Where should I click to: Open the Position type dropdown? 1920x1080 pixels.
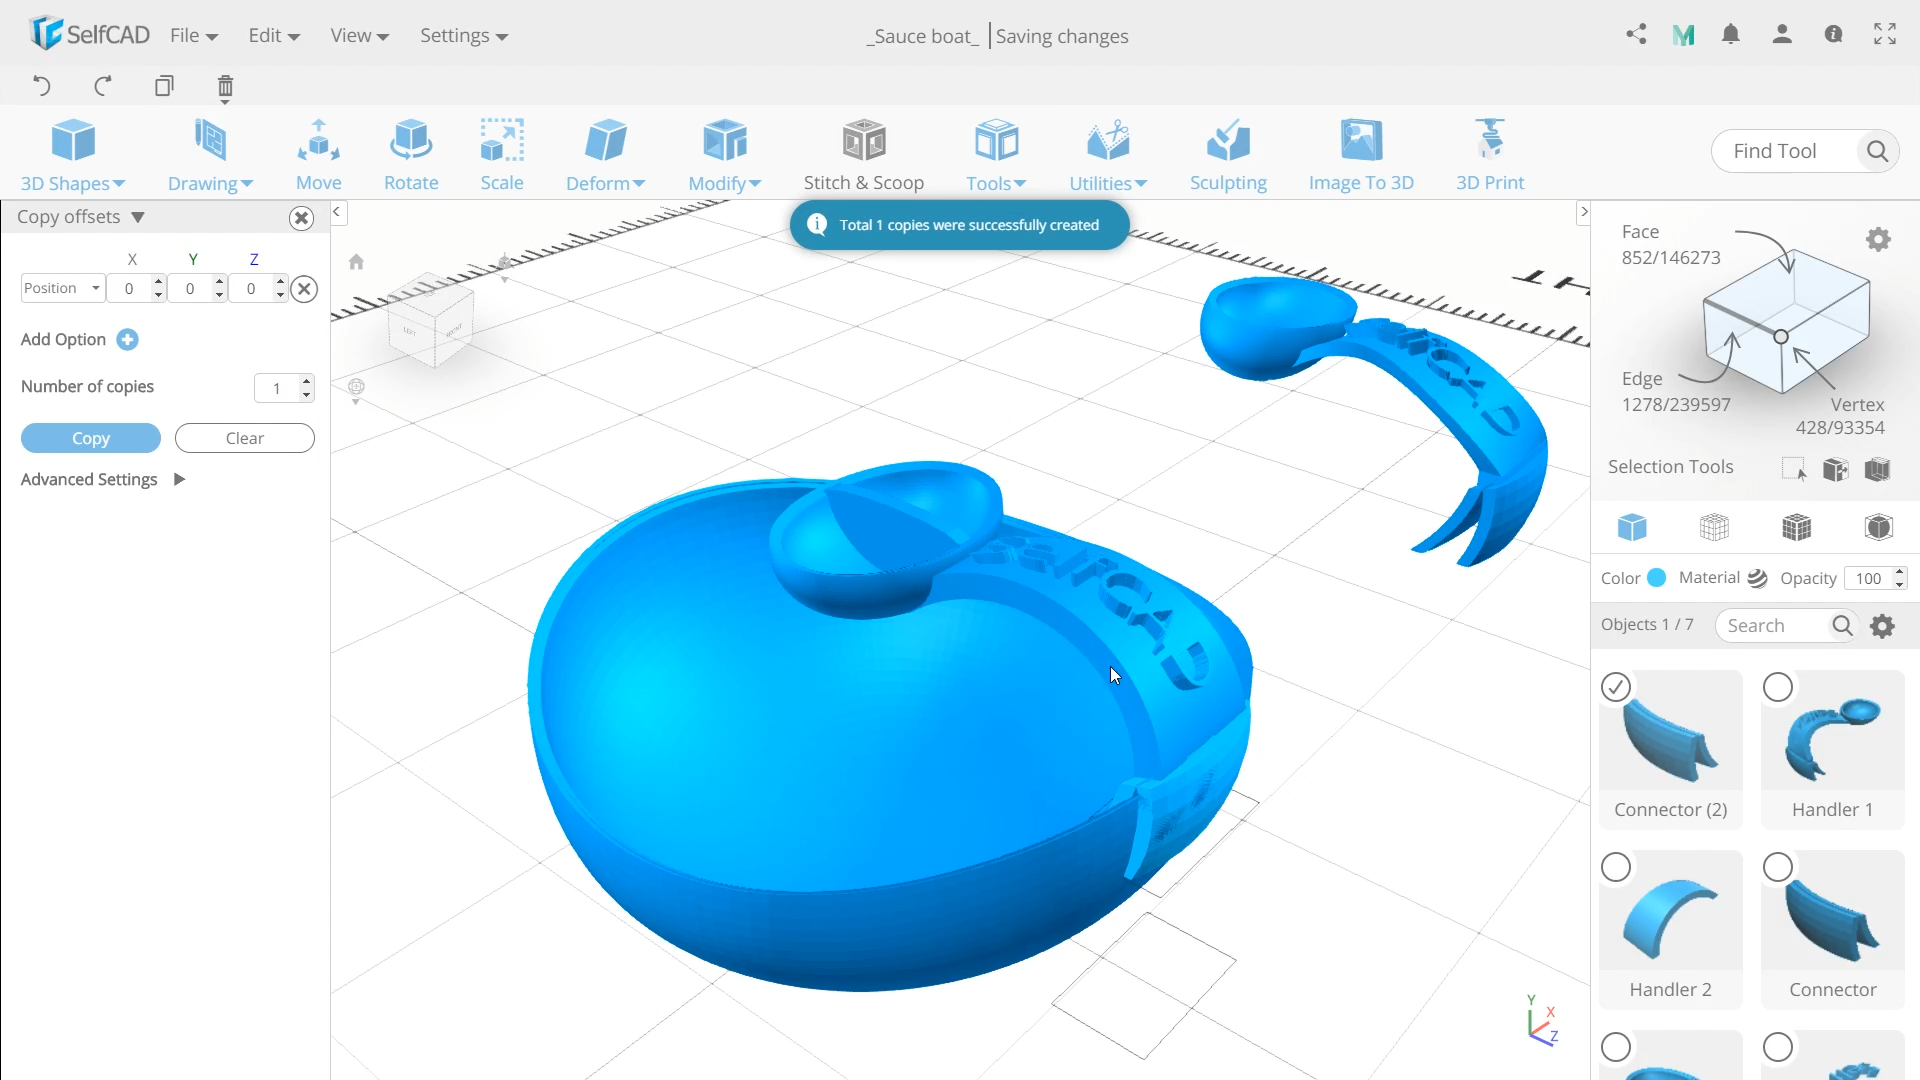coord(62,288)
